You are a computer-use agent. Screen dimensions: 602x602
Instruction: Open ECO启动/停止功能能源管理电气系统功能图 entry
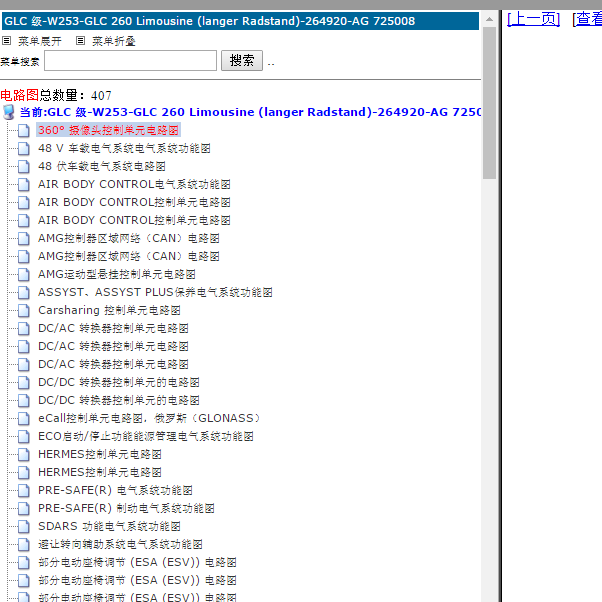click(146, 437)
